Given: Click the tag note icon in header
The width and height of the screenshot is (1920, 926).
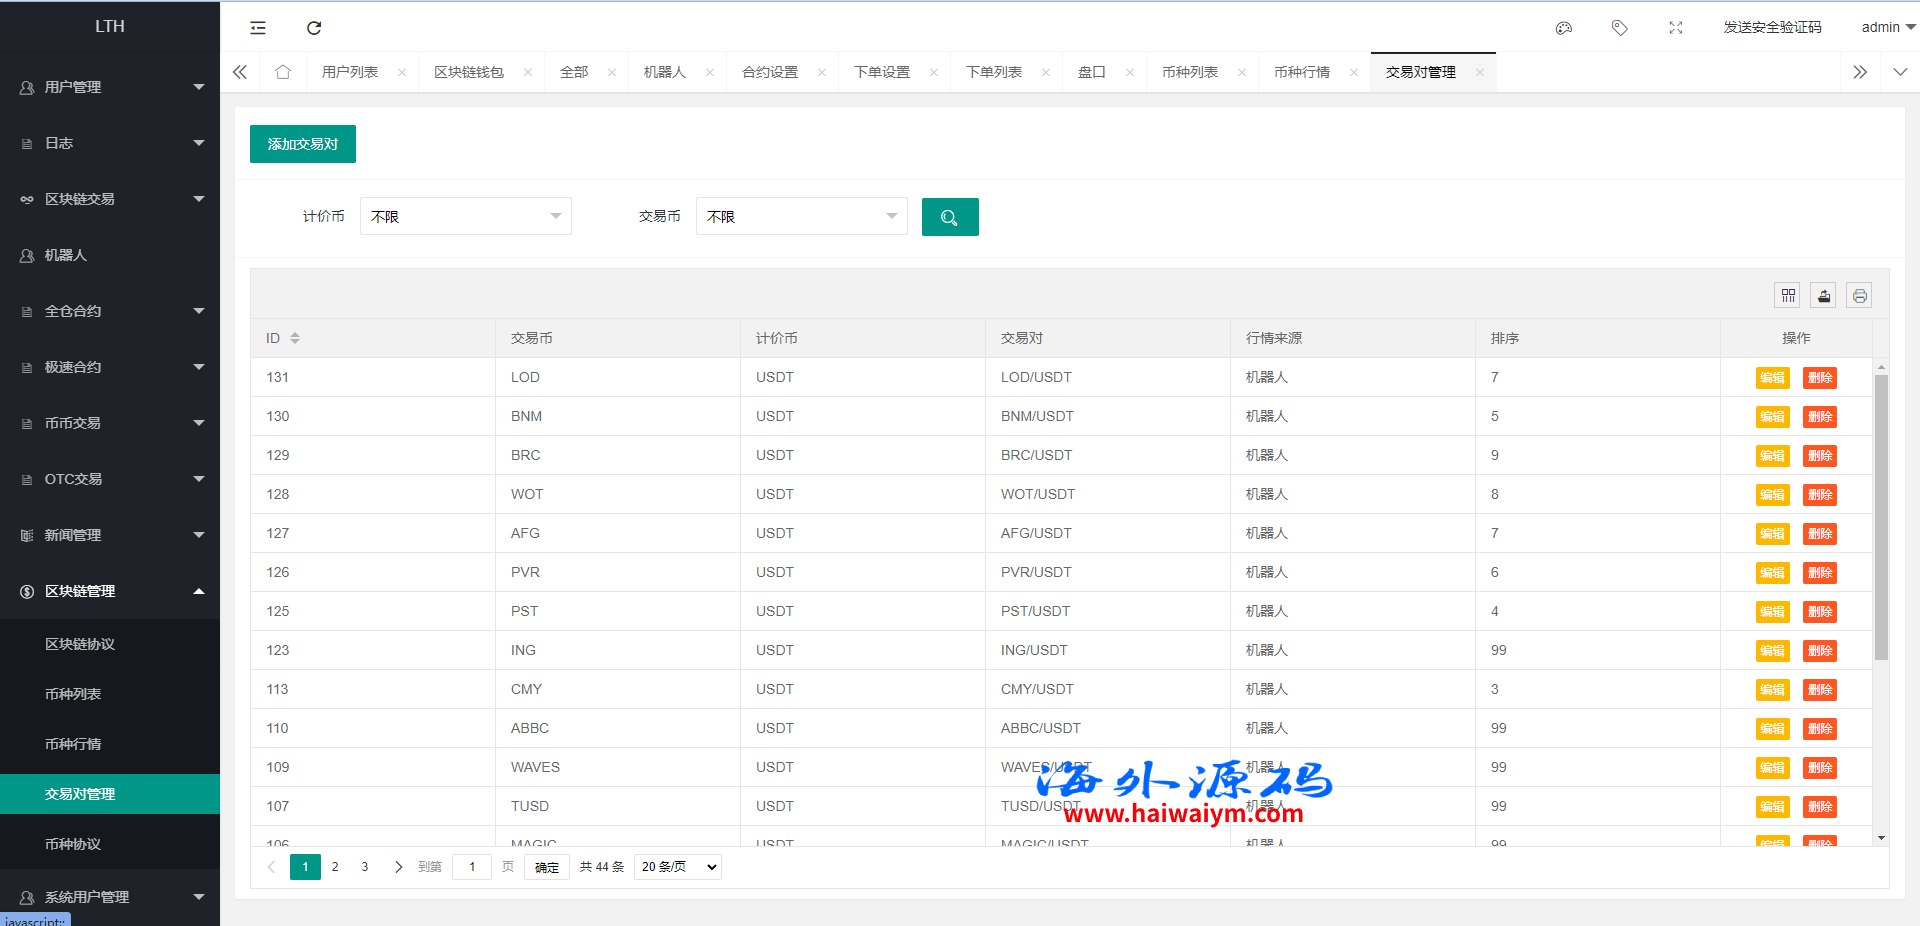Looking at the screenshot, I should point(1620,28).
